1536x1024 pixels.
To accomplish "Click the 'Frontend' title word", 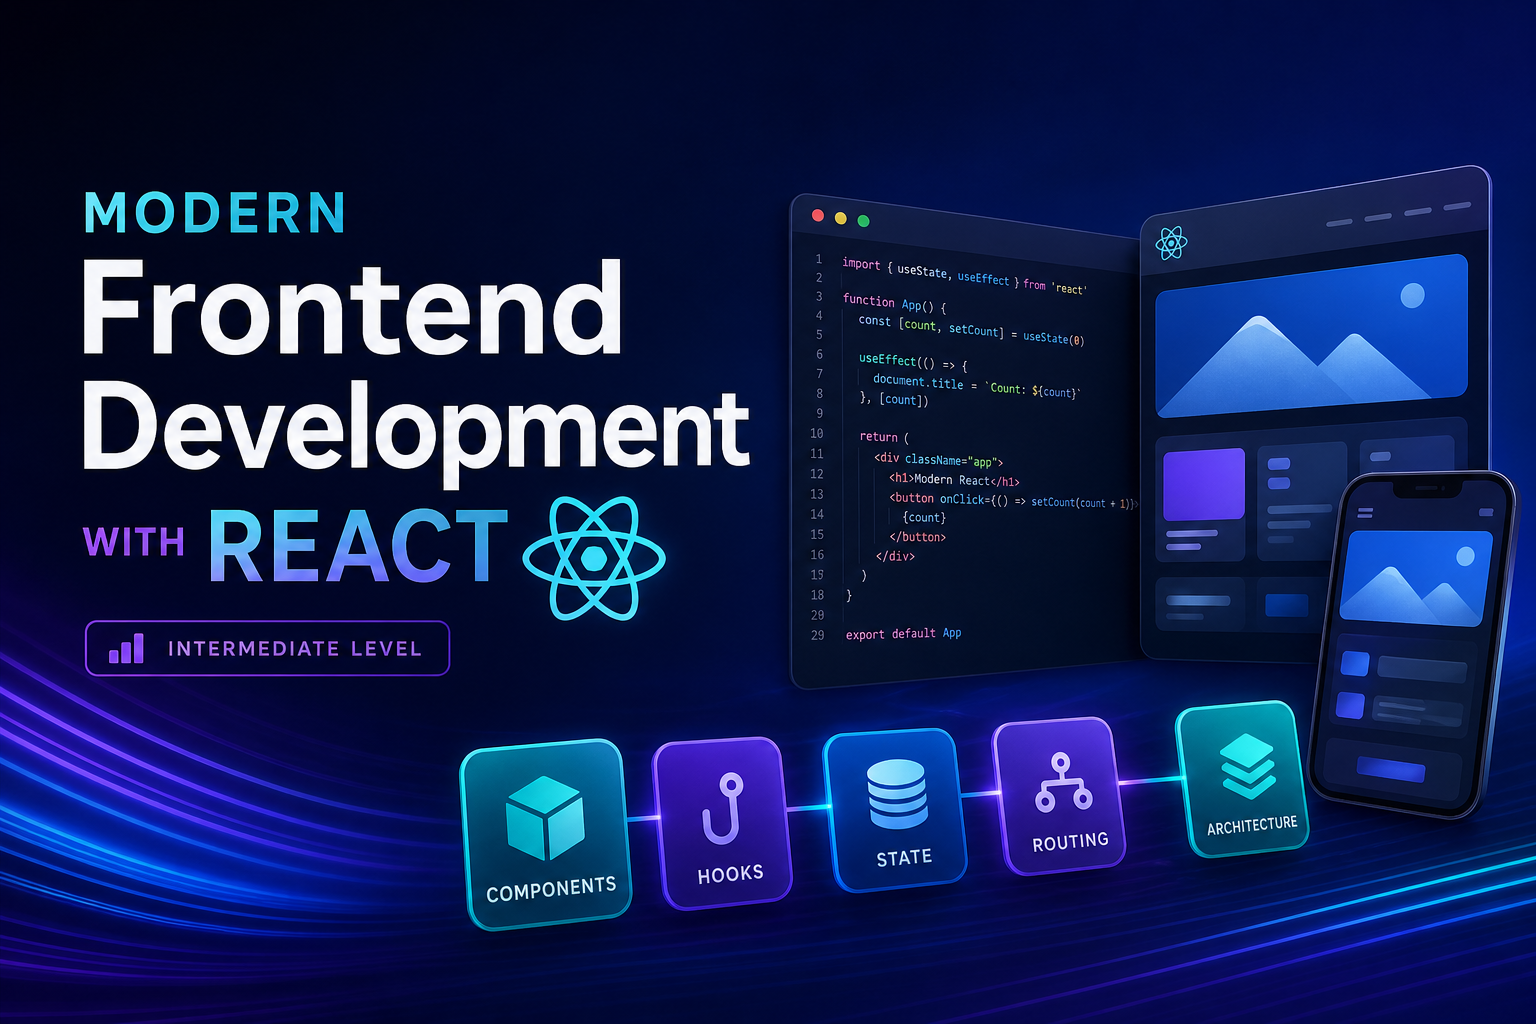I will pyautogui.click(x=352, y=308).
